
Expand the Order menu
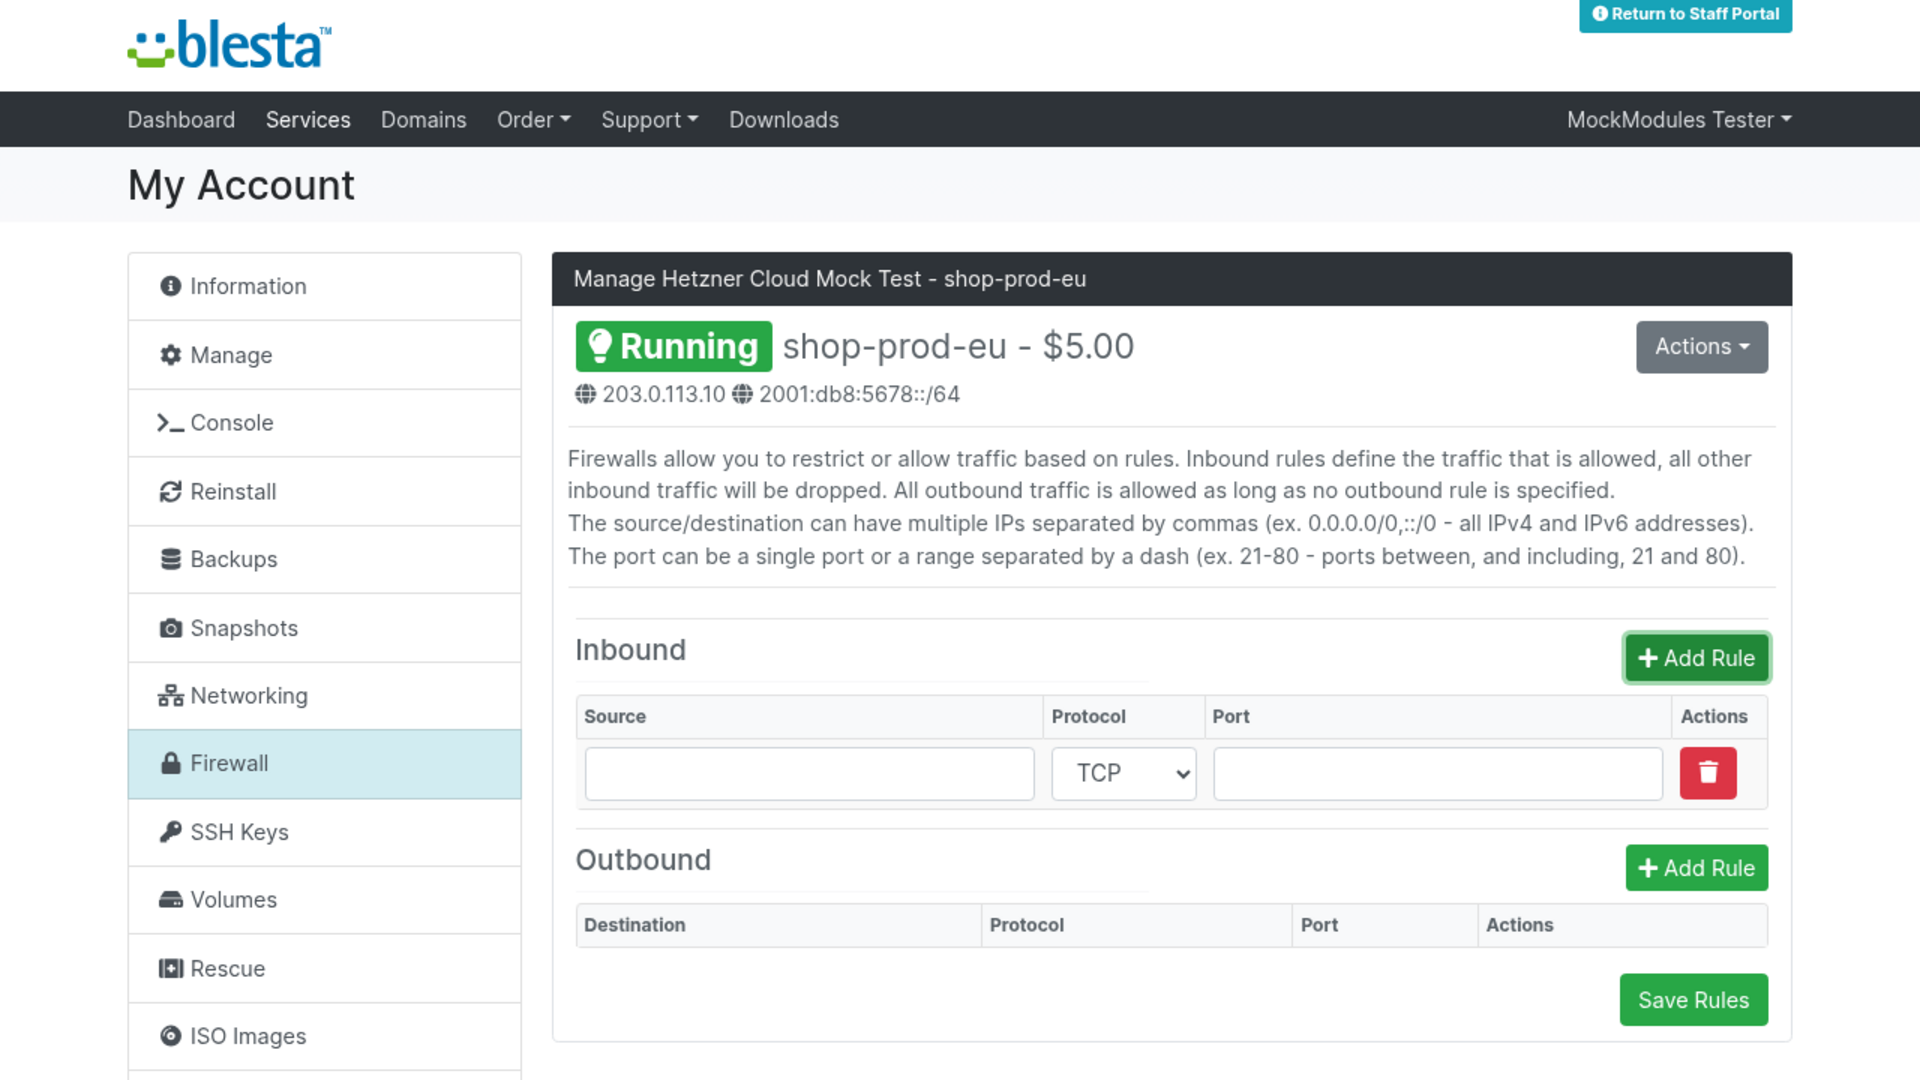pos(534,120)
